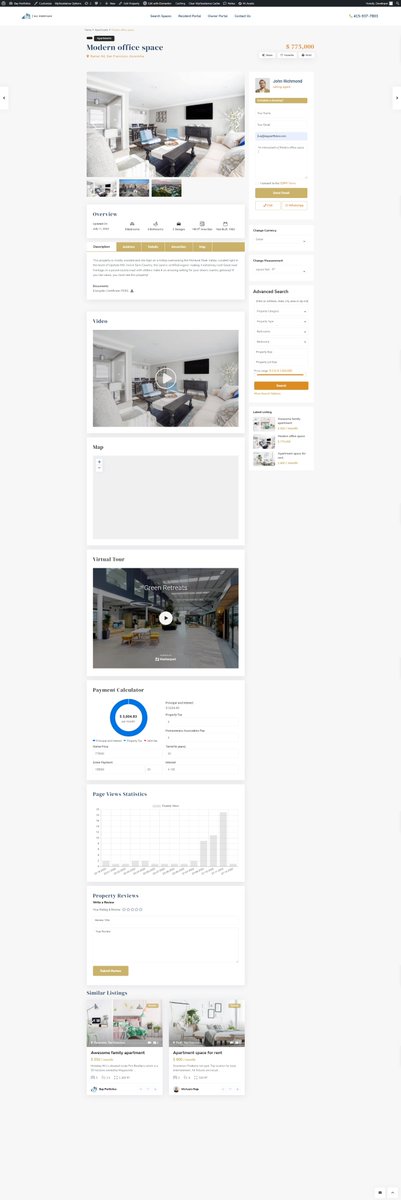Select third gallery thumbnail under main photo
The width and height of the screenshot is (401, 1200).
point(165,188)
